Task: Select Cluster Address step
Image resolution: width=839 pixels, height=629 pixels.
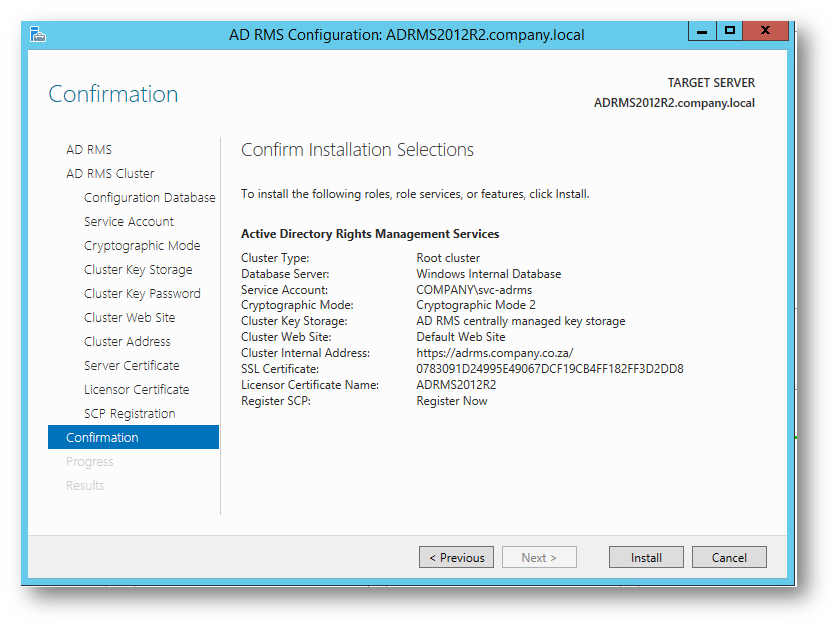Action: tap(127, 342)
